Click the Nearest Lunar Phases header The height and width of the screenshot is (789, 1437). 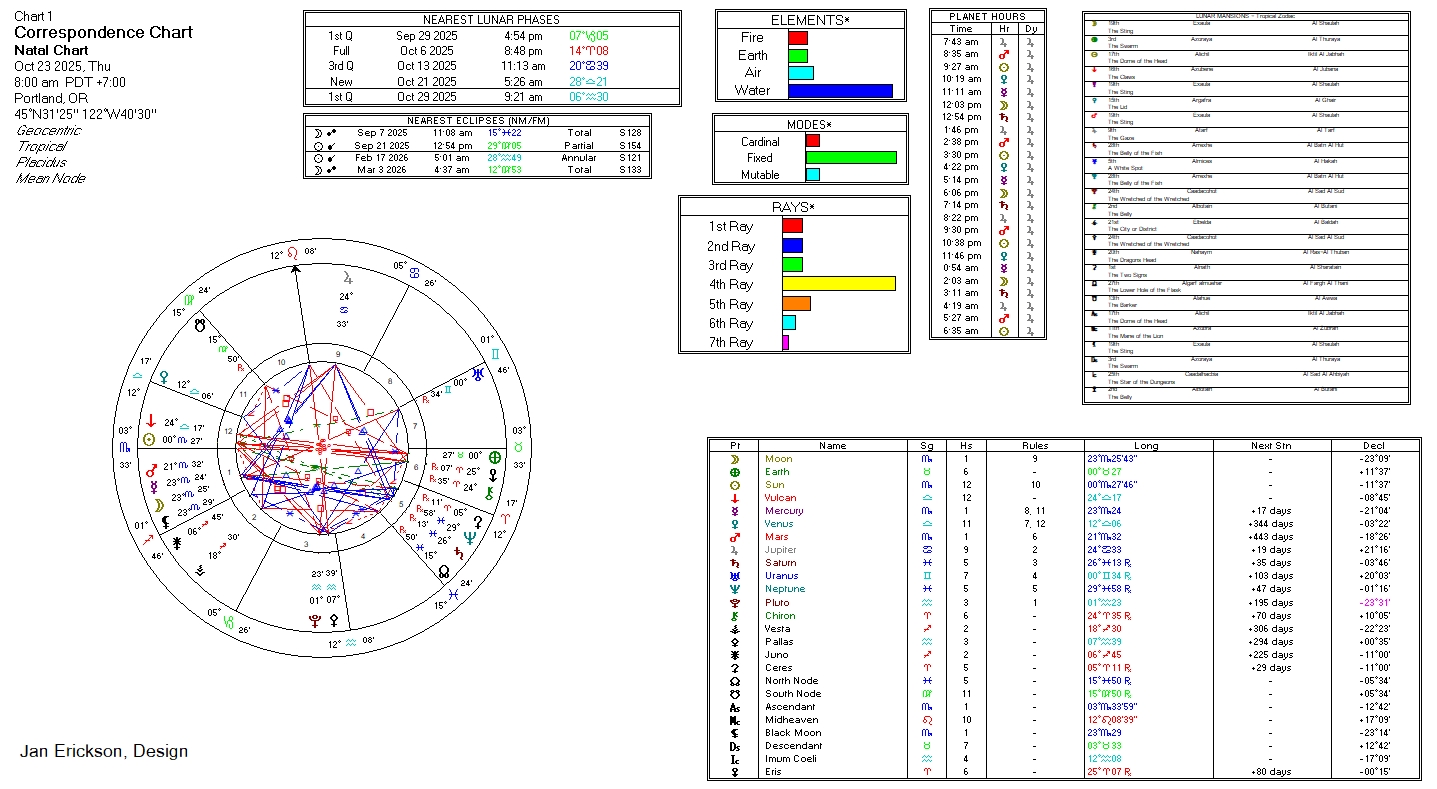(x=492, y=20)
